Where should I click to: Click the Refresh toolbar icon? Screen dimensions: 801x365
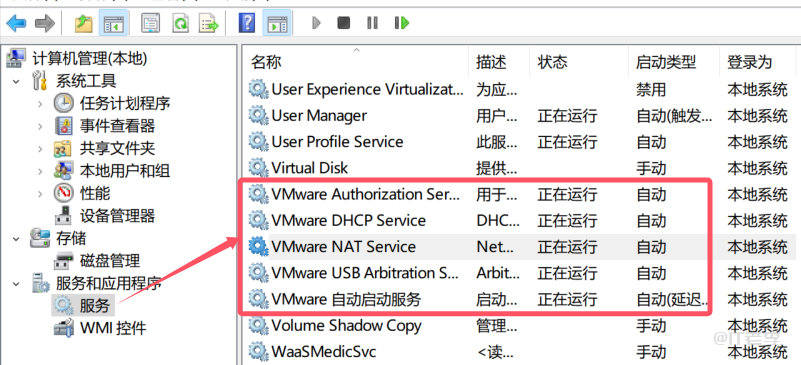click(x=180, y=23)
